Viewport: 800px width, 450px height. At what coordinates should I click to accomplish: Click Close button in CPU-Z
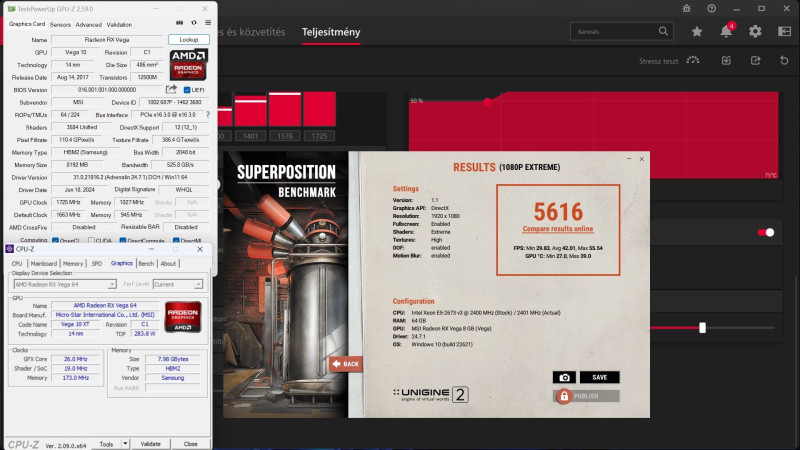tap(190, 443)
